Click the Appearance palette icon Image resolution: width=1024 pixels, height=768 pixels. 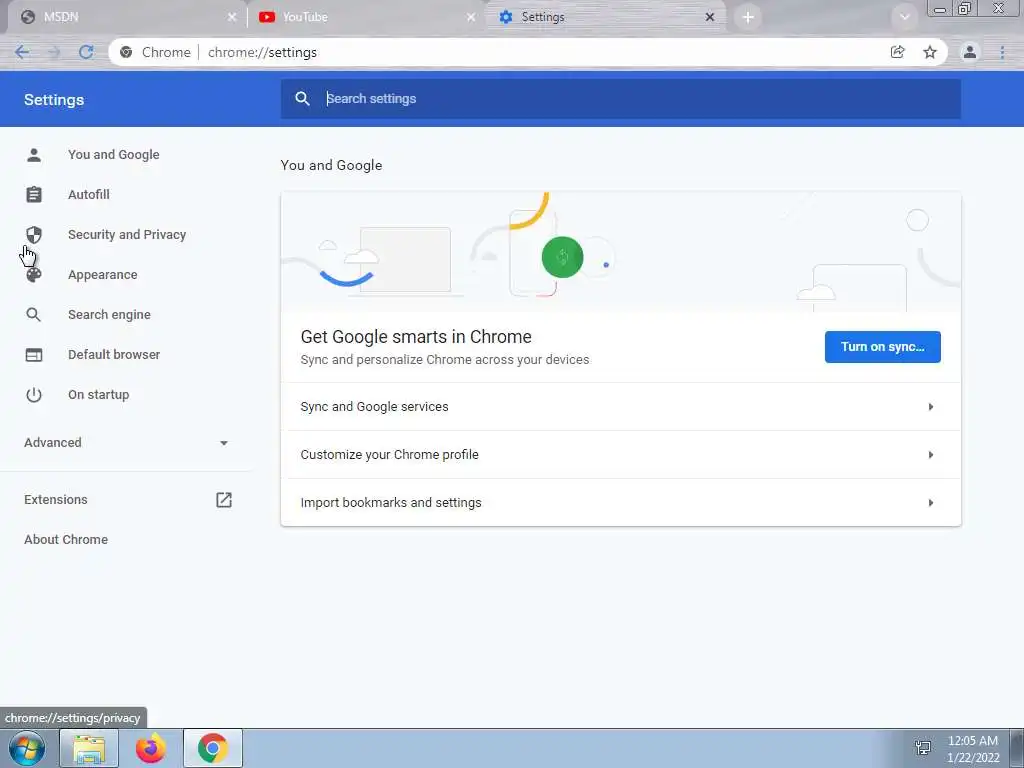pos(34,275)
